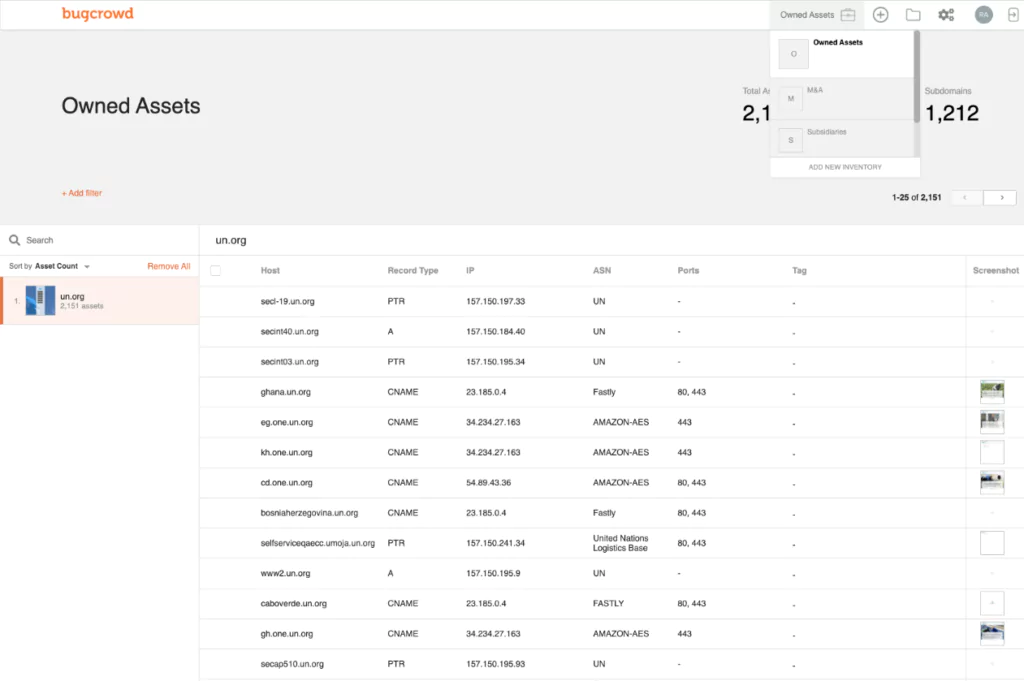Screen dimensions: 1024x681
Task: Click the 1,212 Subdomains count
Action: pos(952,114)
